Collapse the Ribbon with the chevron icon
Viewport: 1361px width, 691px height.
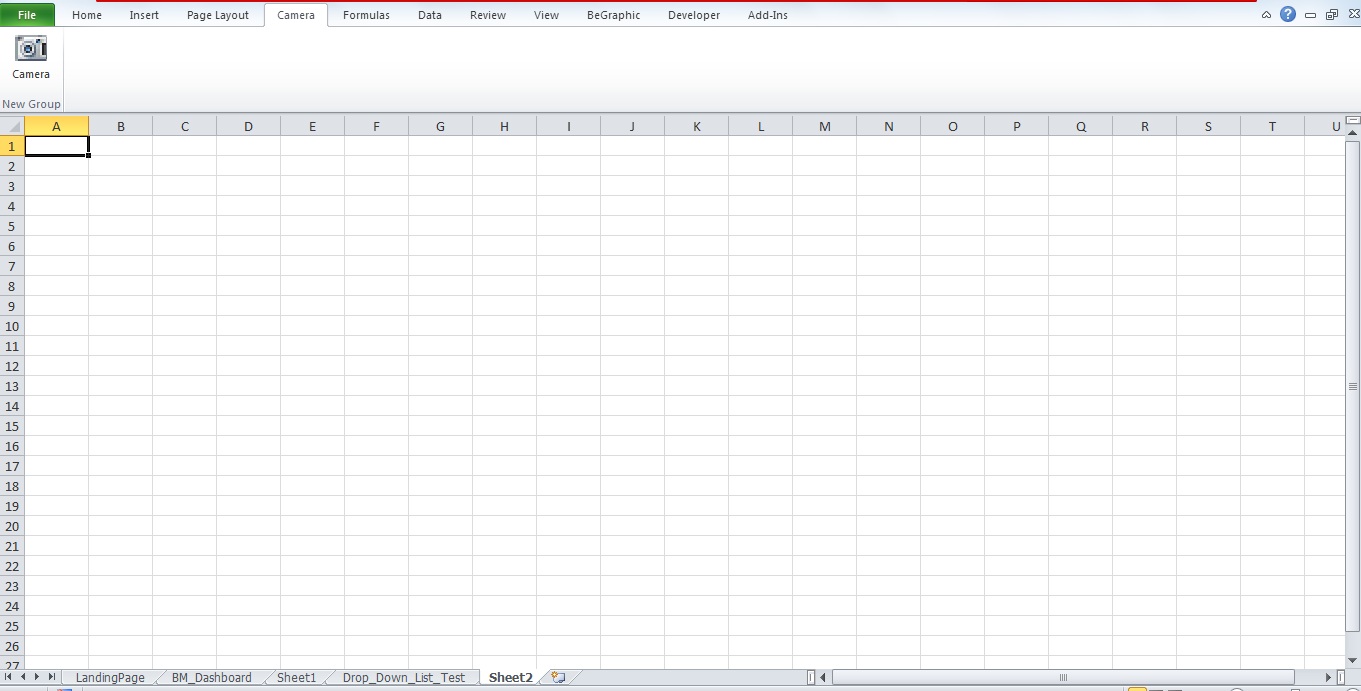(x=1266, y=14)
